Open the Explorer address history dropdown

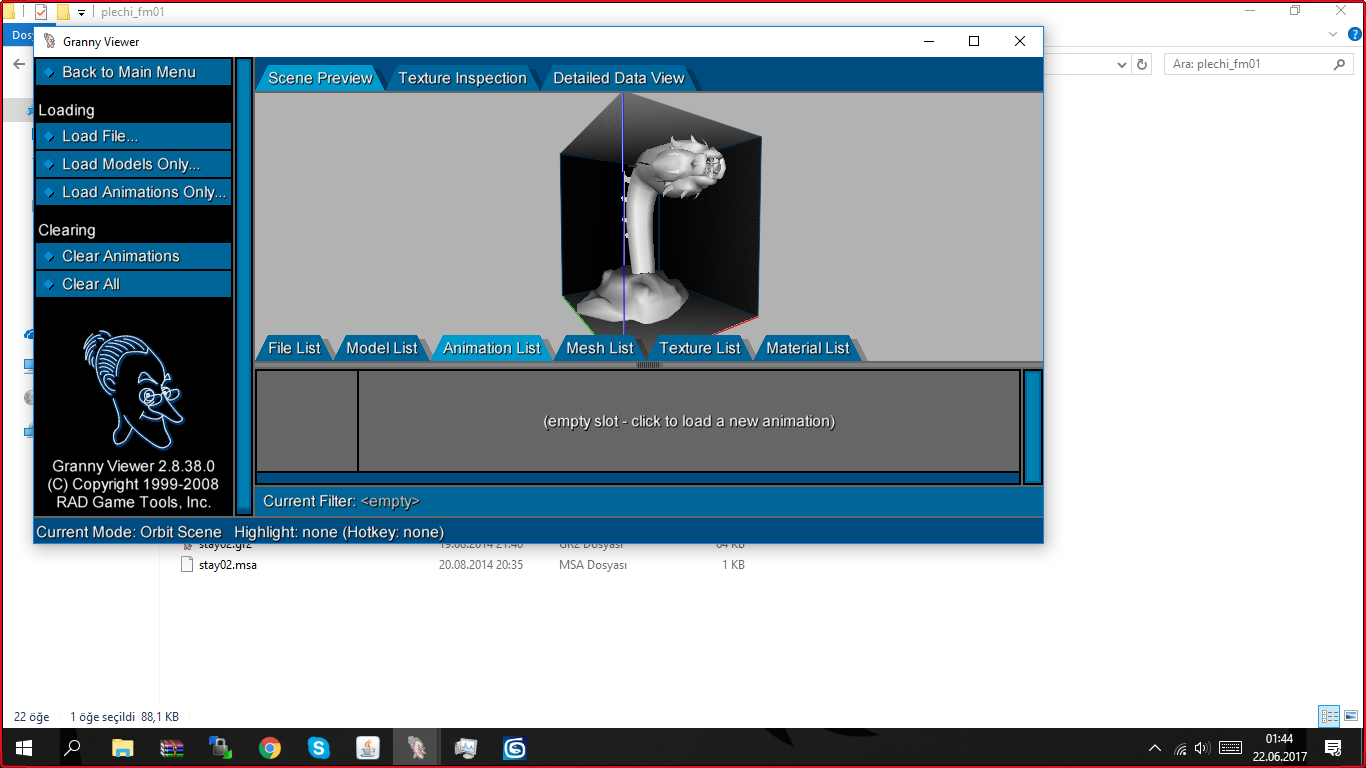pyautogui.click(x=1122, y=64)
